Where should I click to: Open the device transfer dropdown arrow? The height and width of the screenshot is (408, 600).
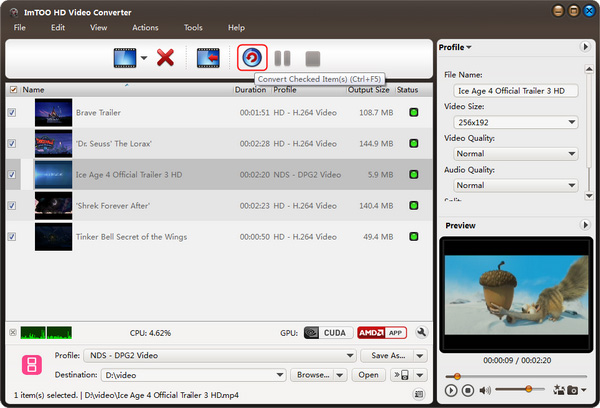420,375
